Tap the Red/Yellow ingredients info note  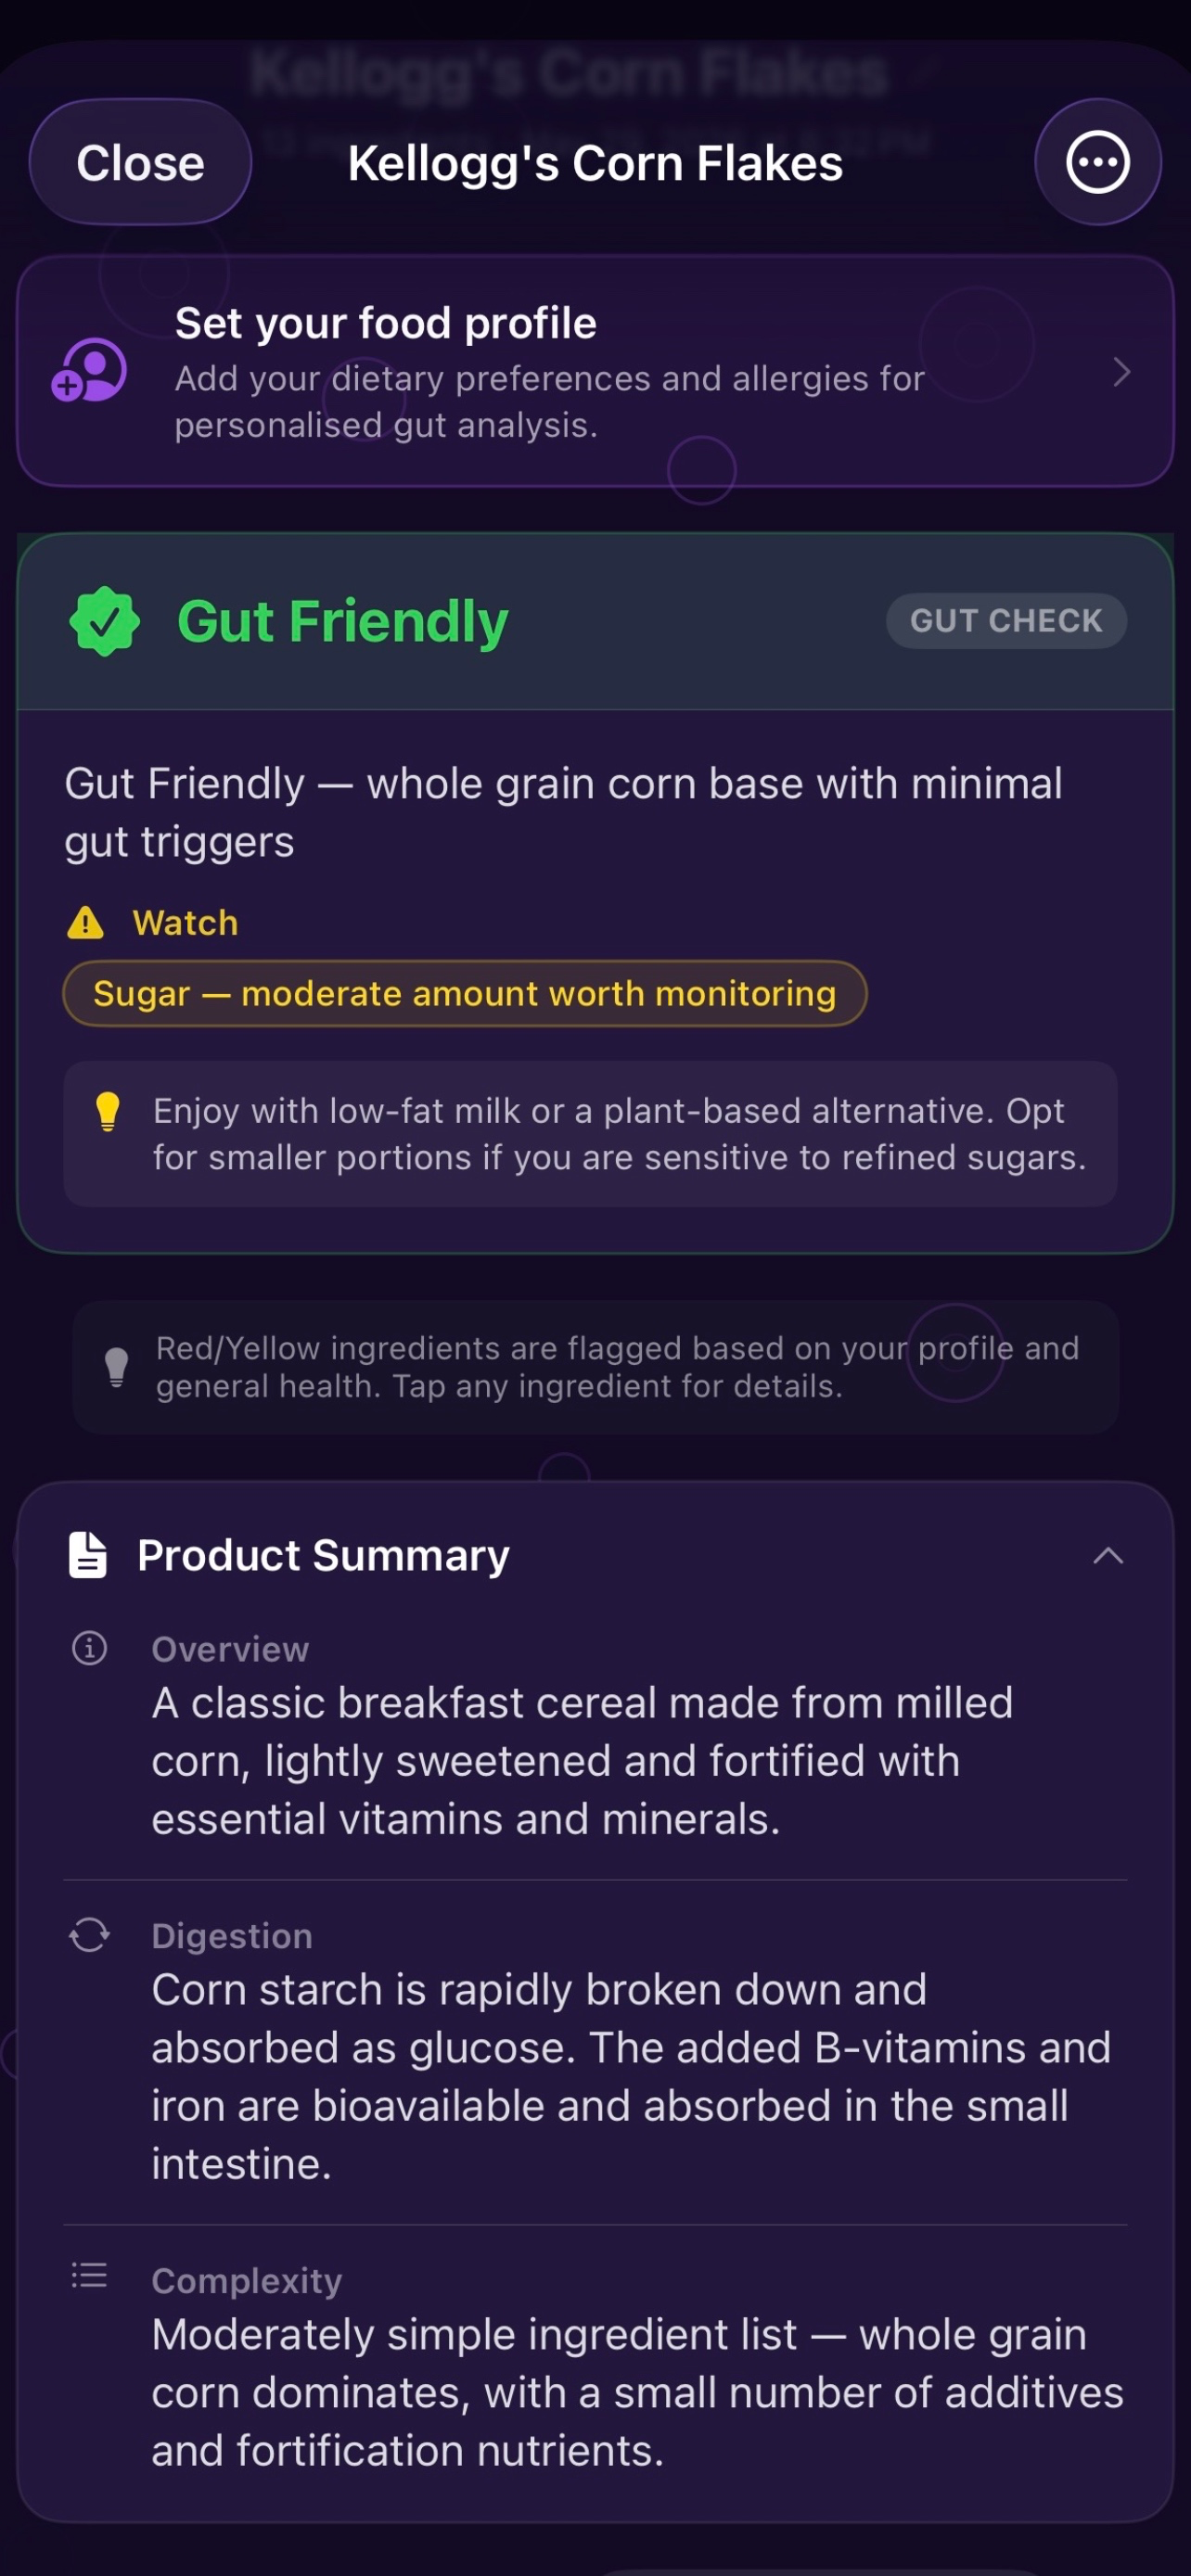tap(595, 1367)
